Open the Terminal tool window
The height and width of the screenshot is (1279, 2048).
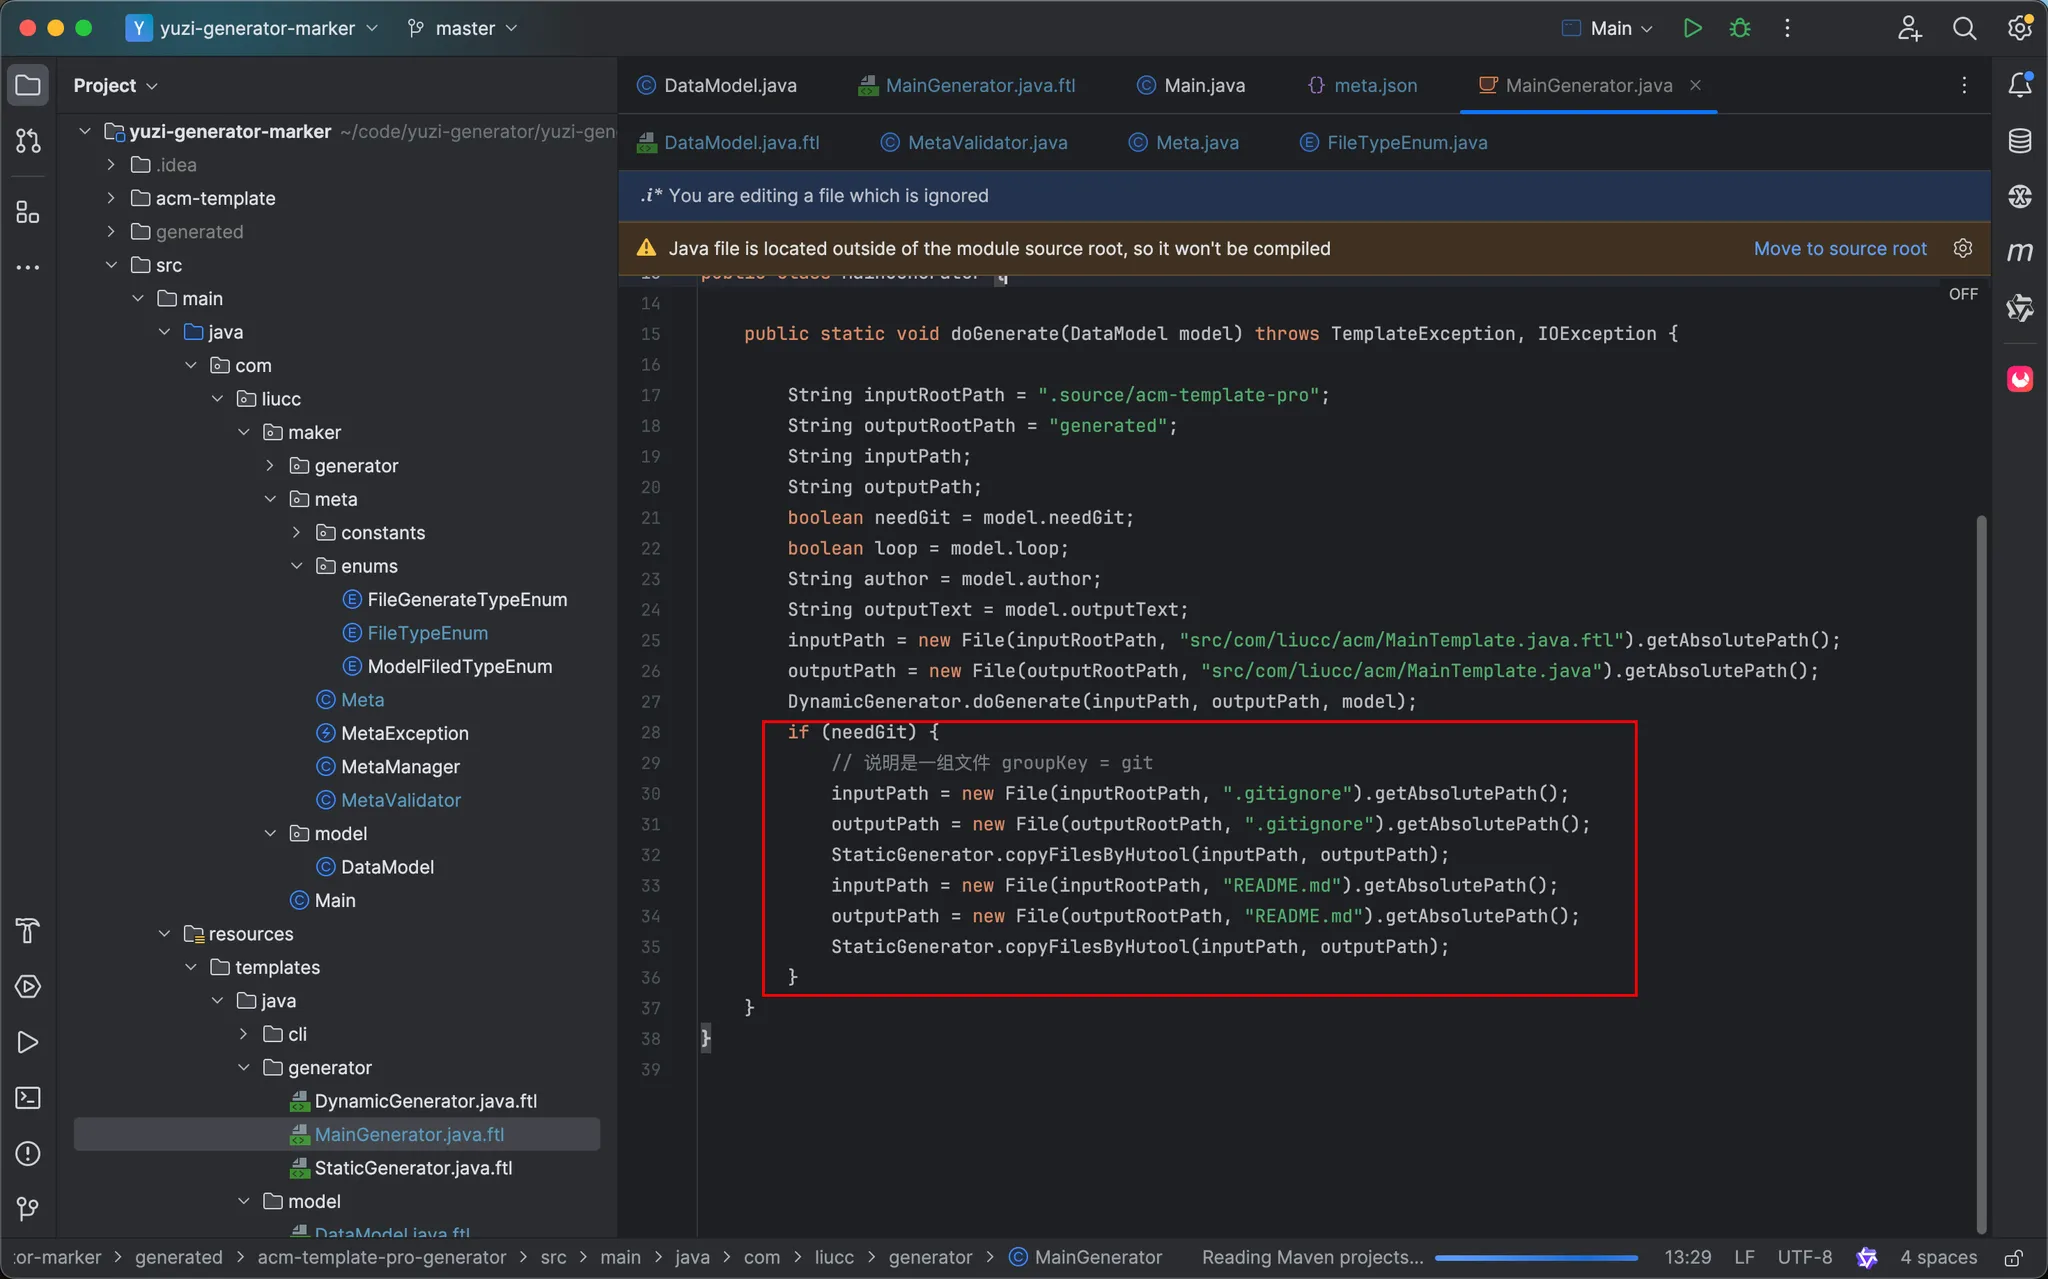point(28,1098)
